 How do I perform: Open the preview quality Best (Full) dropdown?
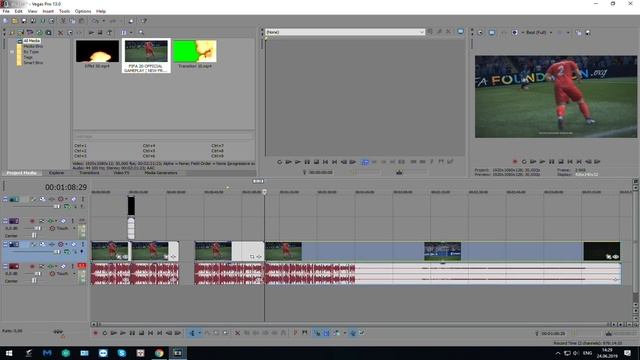click(x=539, y=33)
